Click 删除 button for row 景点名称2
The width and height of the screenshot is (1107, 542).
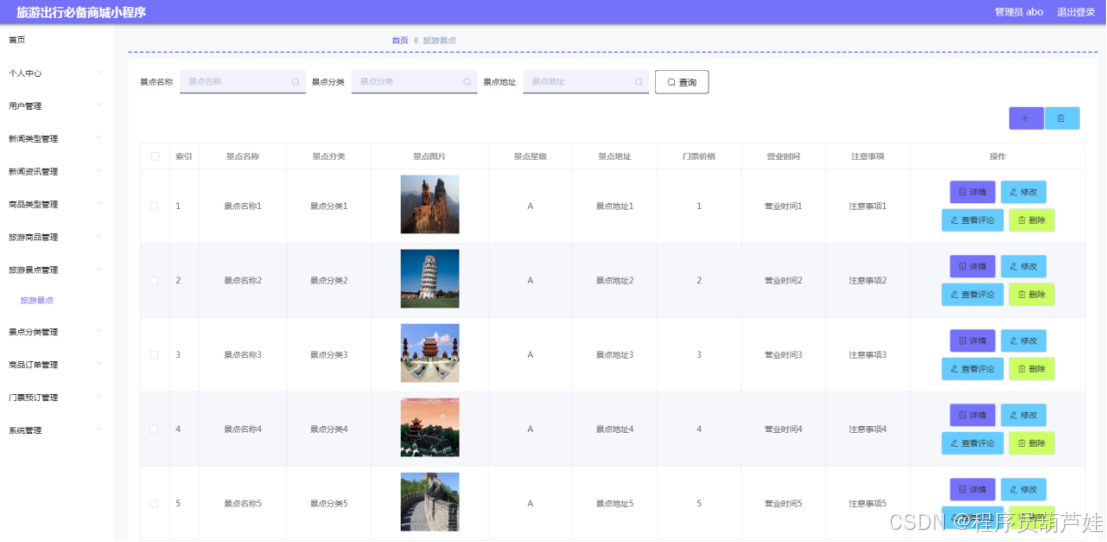point(1031,294)
